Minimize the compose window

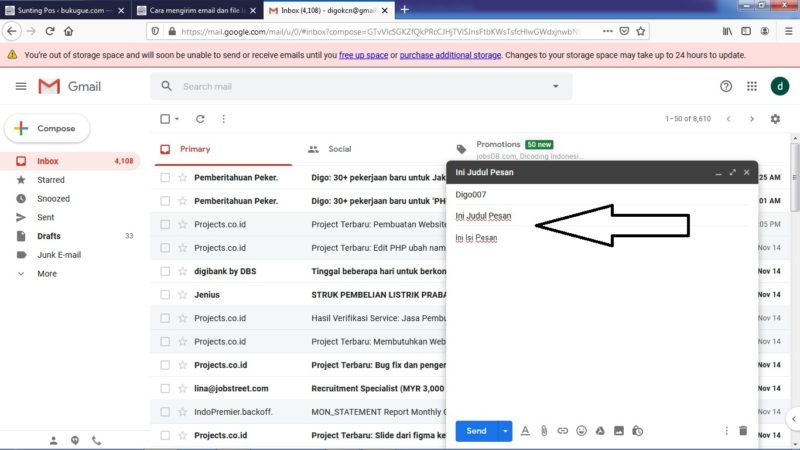(x=718, y=173)
